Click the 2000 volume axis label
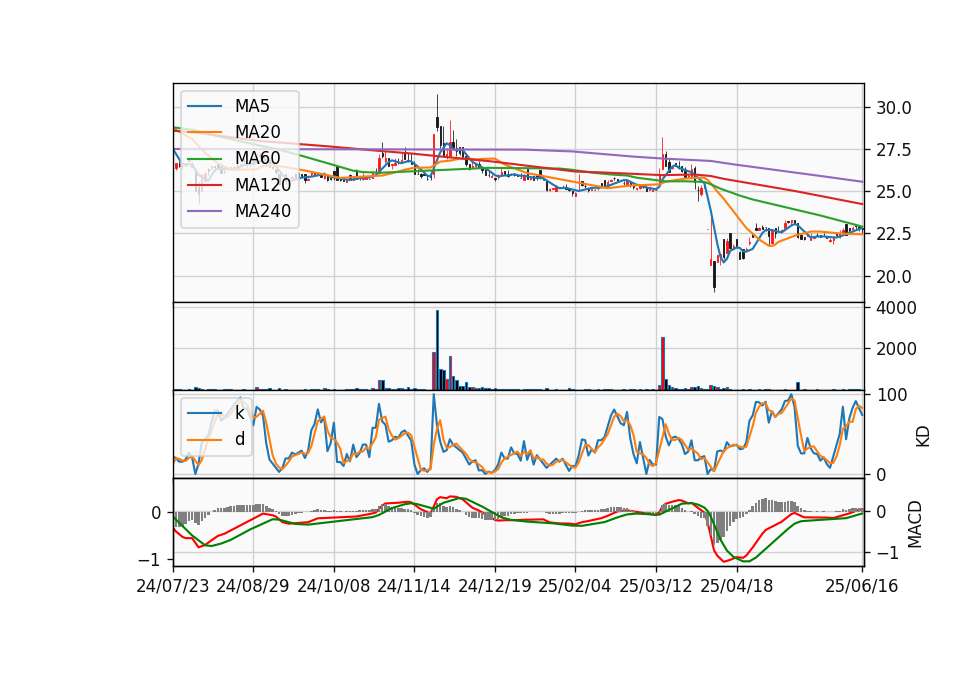 pos(896,350)
